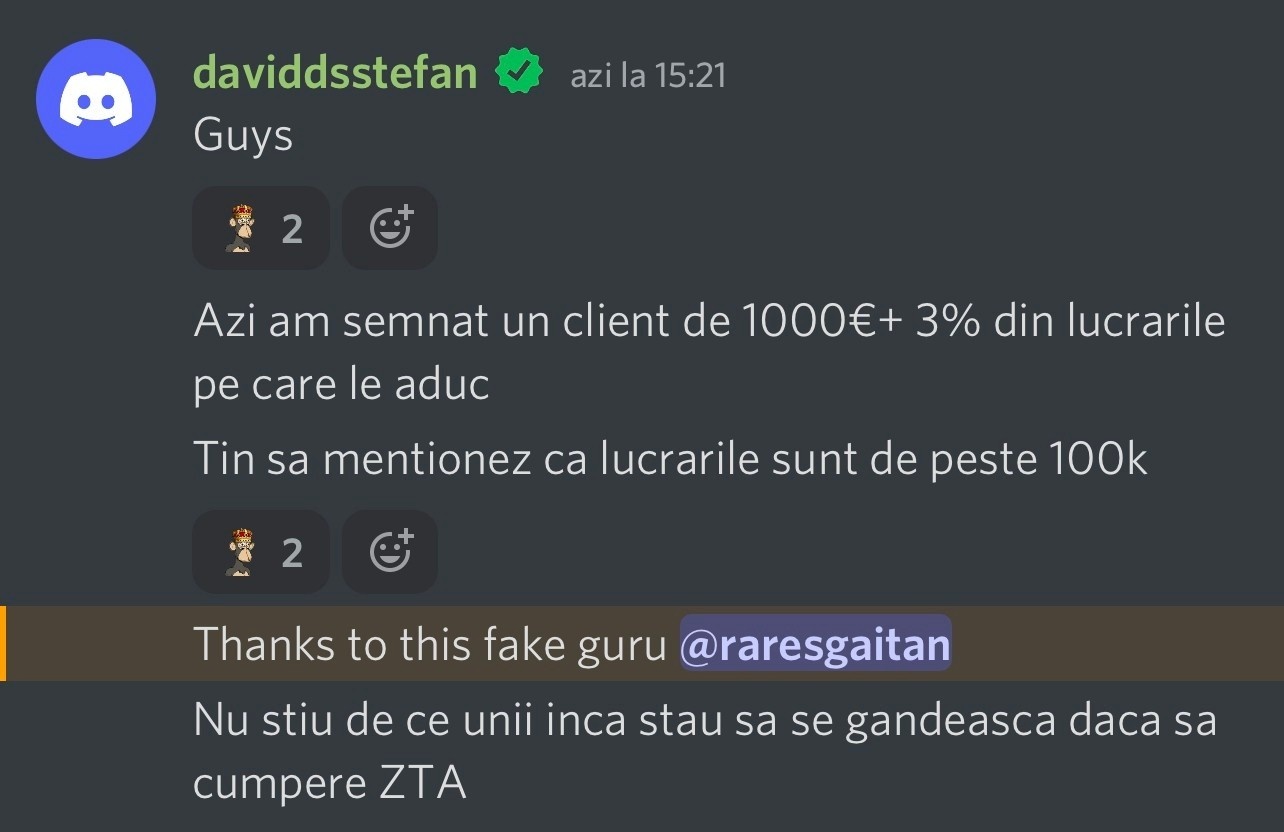Open the daviddsstefan username profile
The height and width of the screenshot is (832, 1284).
coord(335,72)
